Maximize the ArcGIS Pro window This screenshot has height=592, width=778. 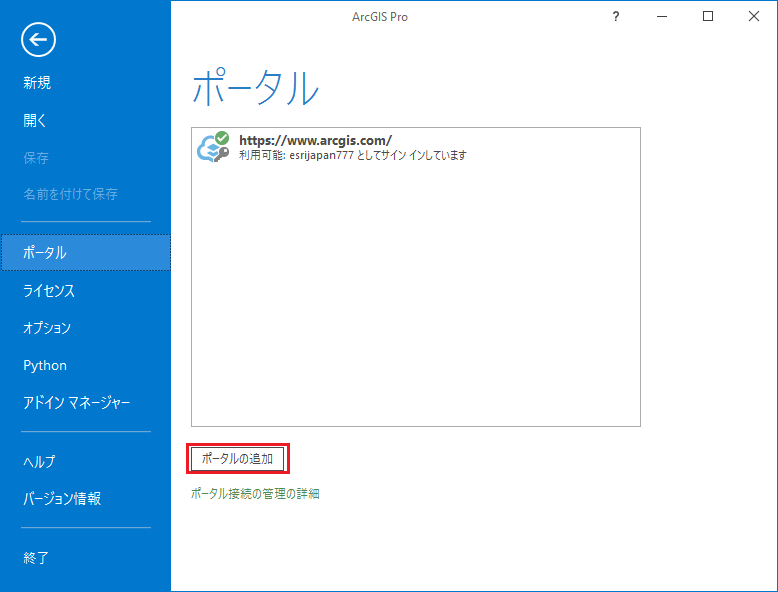pyautogui.click(x=708, y=16)
